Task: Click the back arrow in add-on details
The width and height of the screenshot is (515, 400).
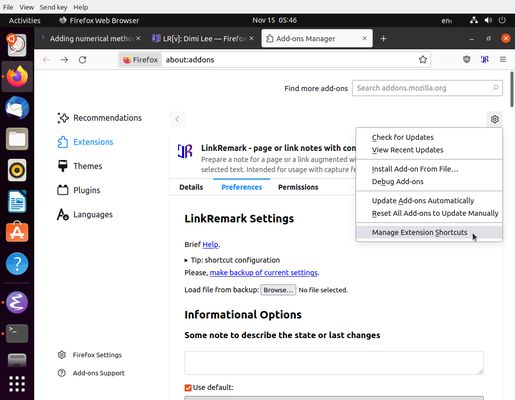Action: 177,119
